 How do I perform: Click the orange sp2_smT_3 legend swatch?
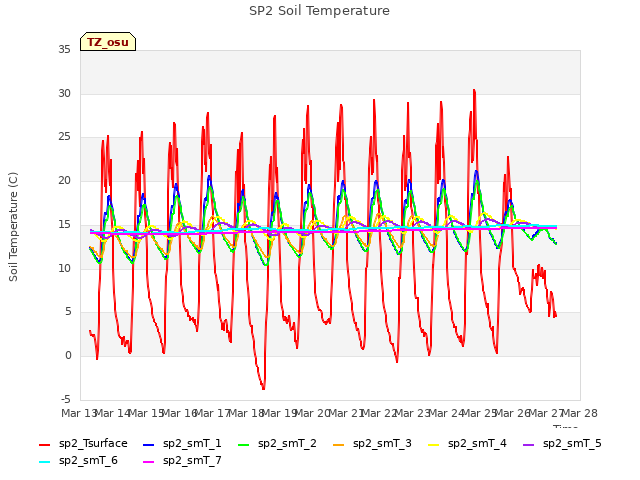click(339, 444)
